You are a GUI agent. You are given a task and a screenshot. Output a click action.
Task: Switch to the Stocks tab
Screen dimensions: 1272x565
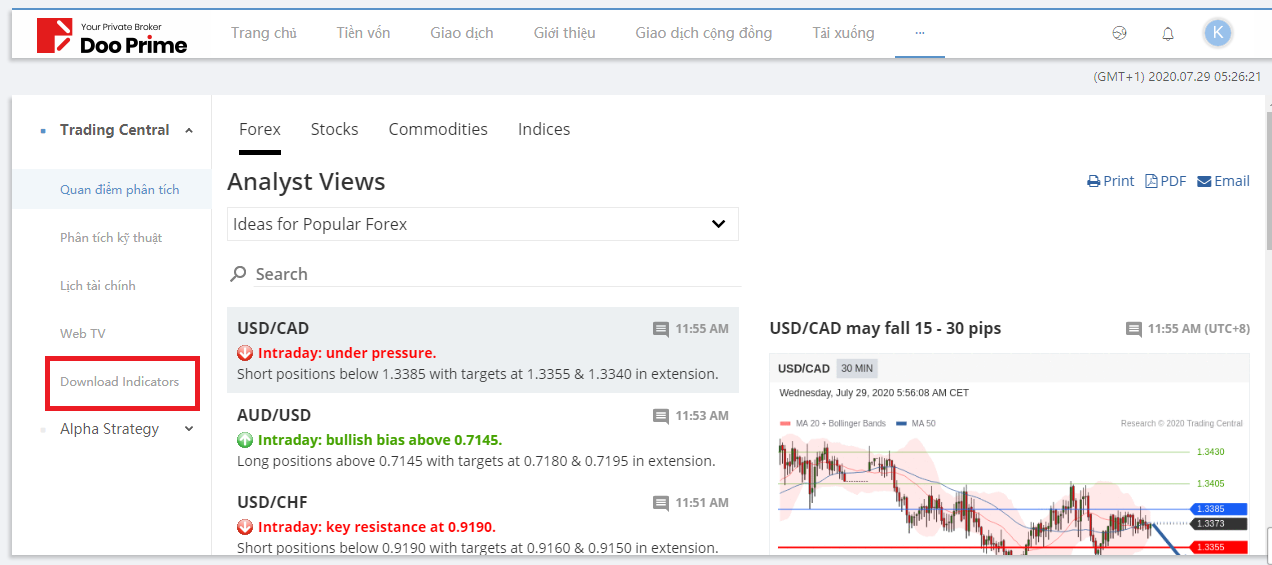334,129
